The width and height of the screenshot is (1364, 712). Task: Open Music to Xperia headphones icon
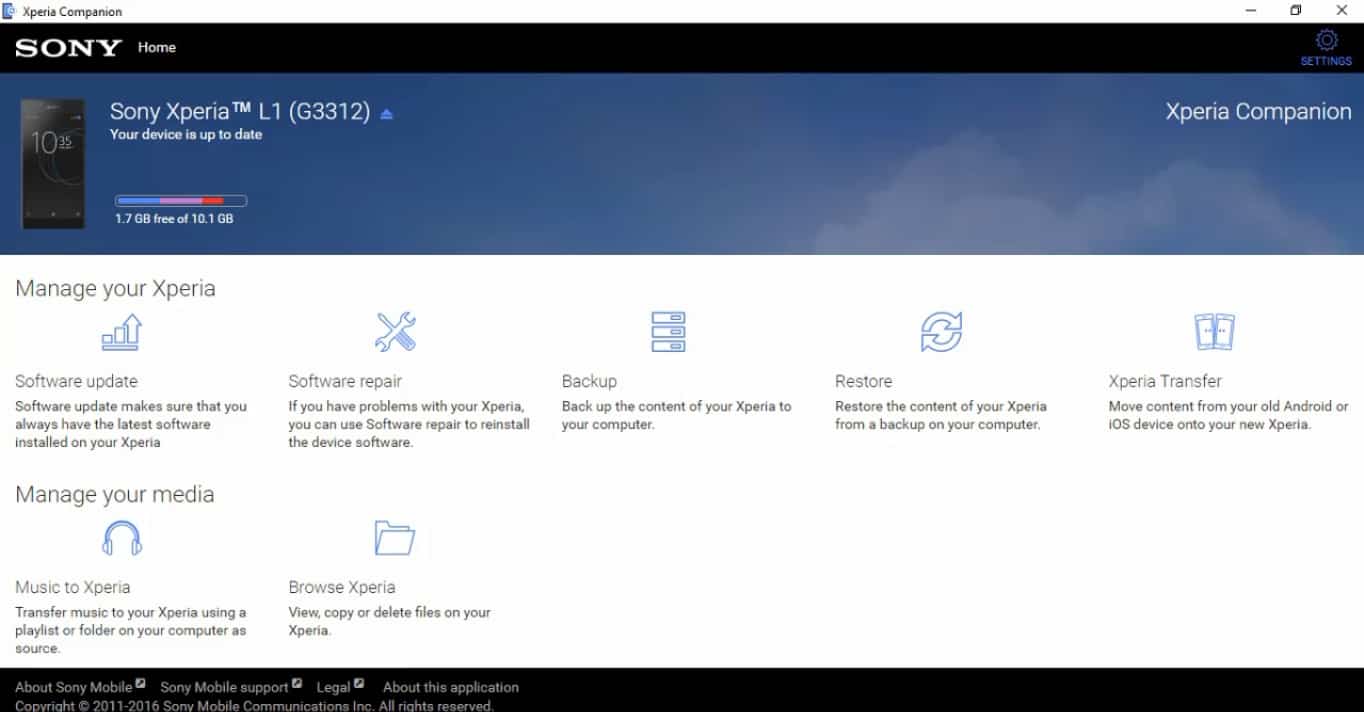[122, 538]
